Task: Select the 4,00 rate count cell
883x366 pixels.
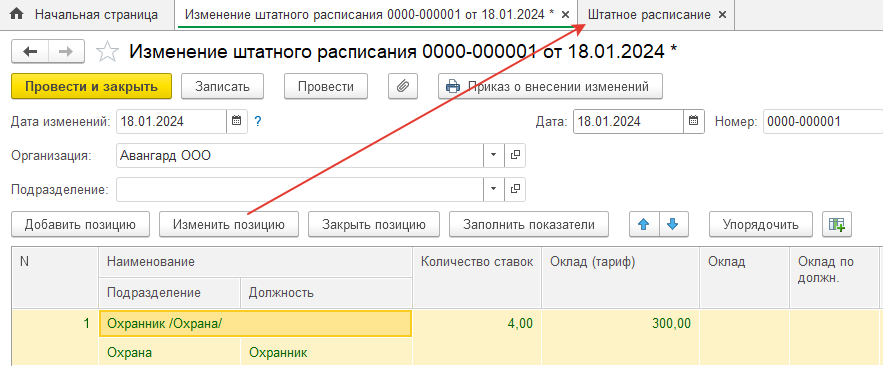Action: 477,338
